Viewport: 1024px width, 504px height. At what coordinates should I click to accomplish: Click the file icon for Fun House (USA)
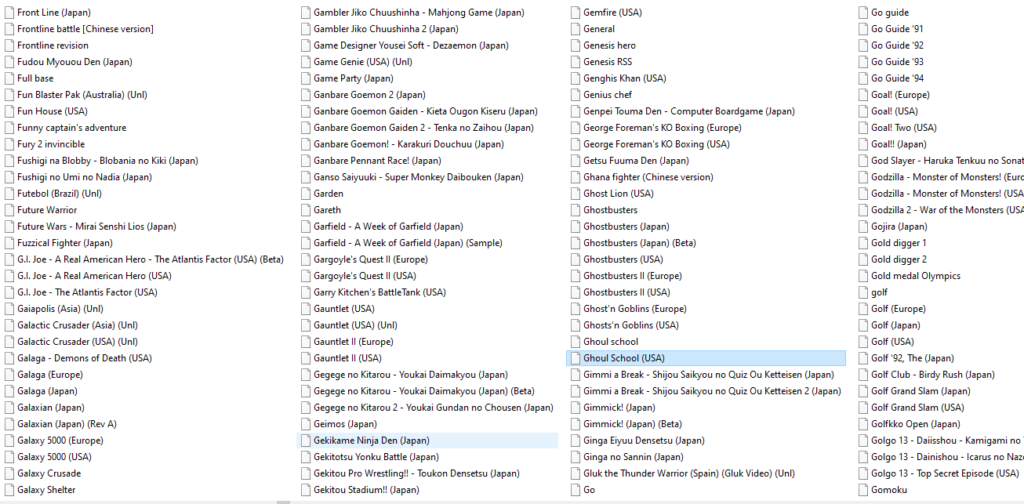click(x=8, y=111)
